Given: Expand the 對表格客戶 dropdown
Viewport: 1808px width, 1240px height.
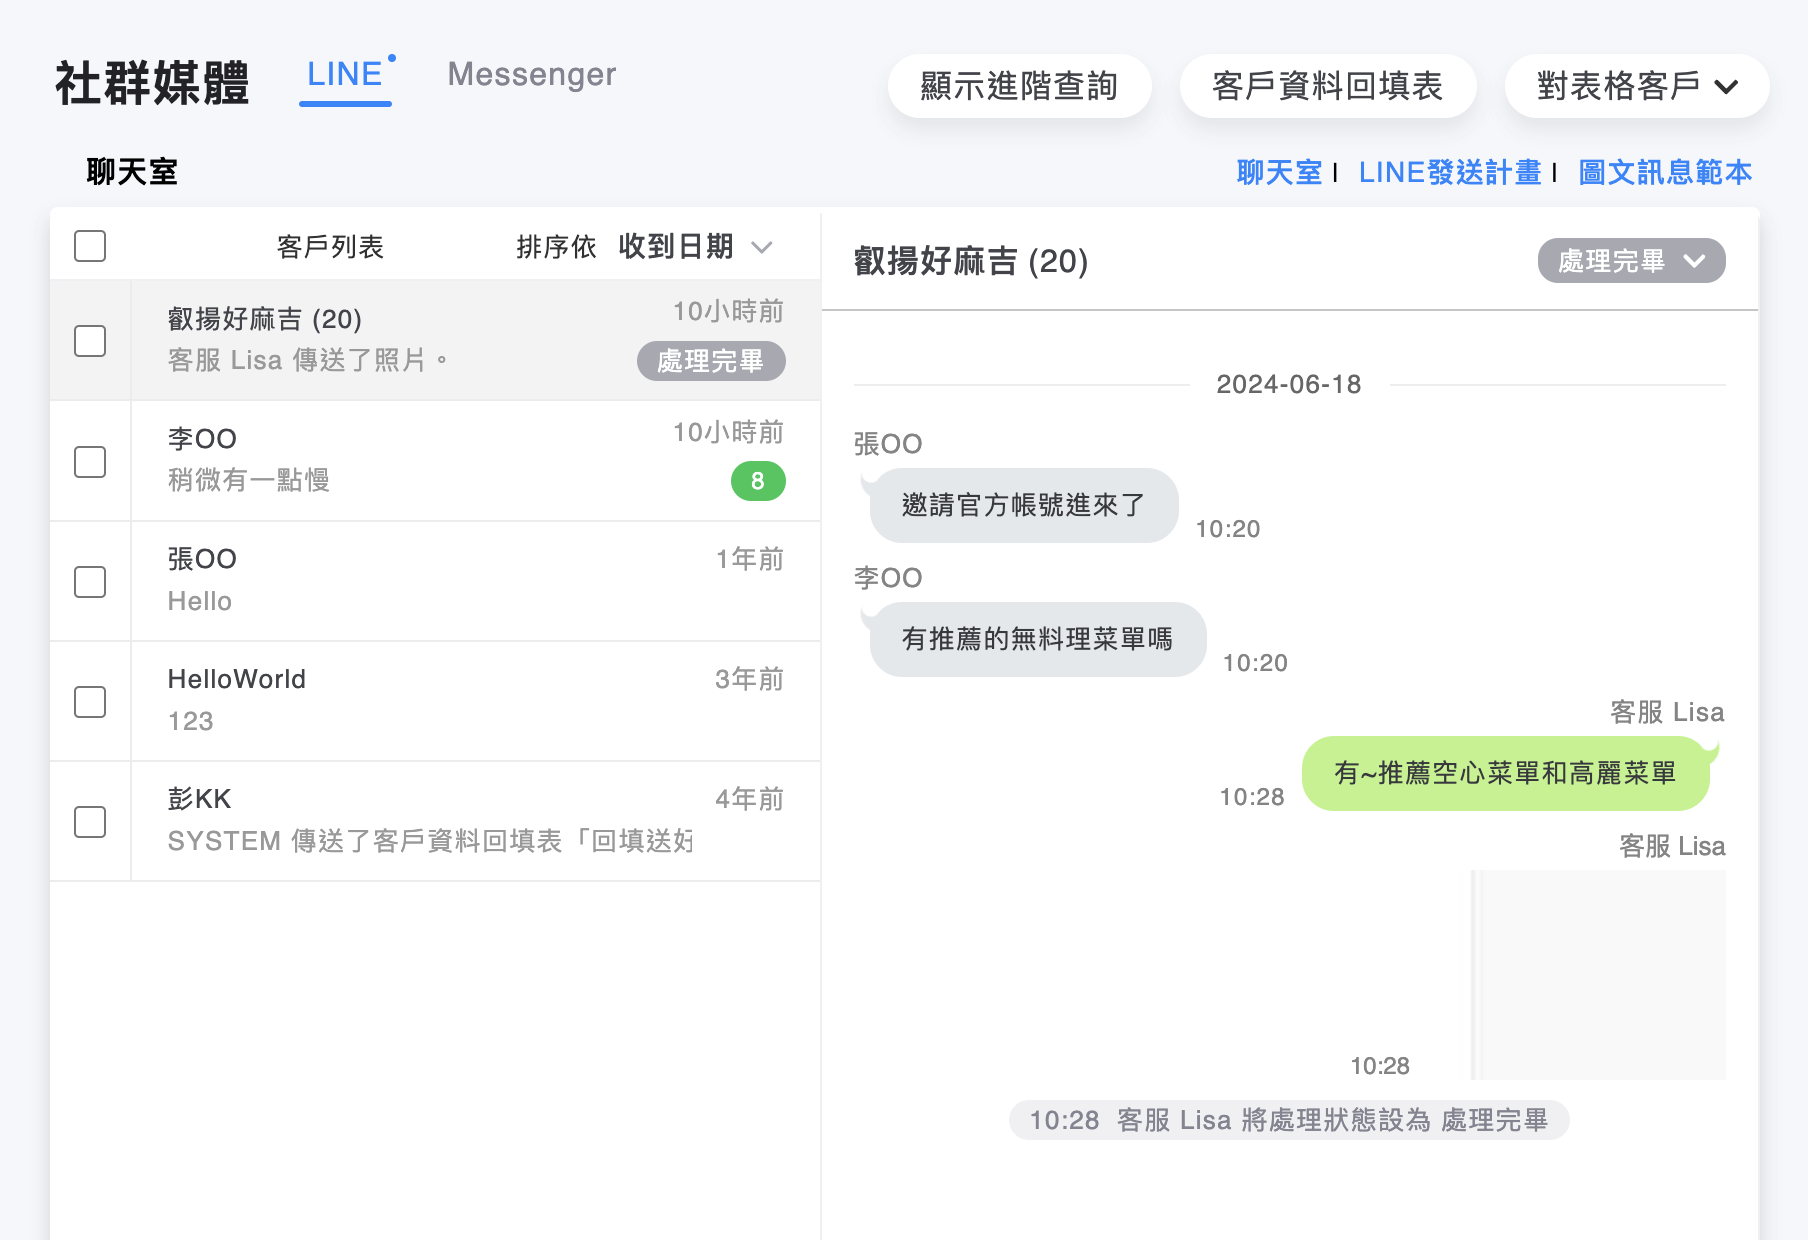Looking at the screenshot, I should pos(1636,86).
